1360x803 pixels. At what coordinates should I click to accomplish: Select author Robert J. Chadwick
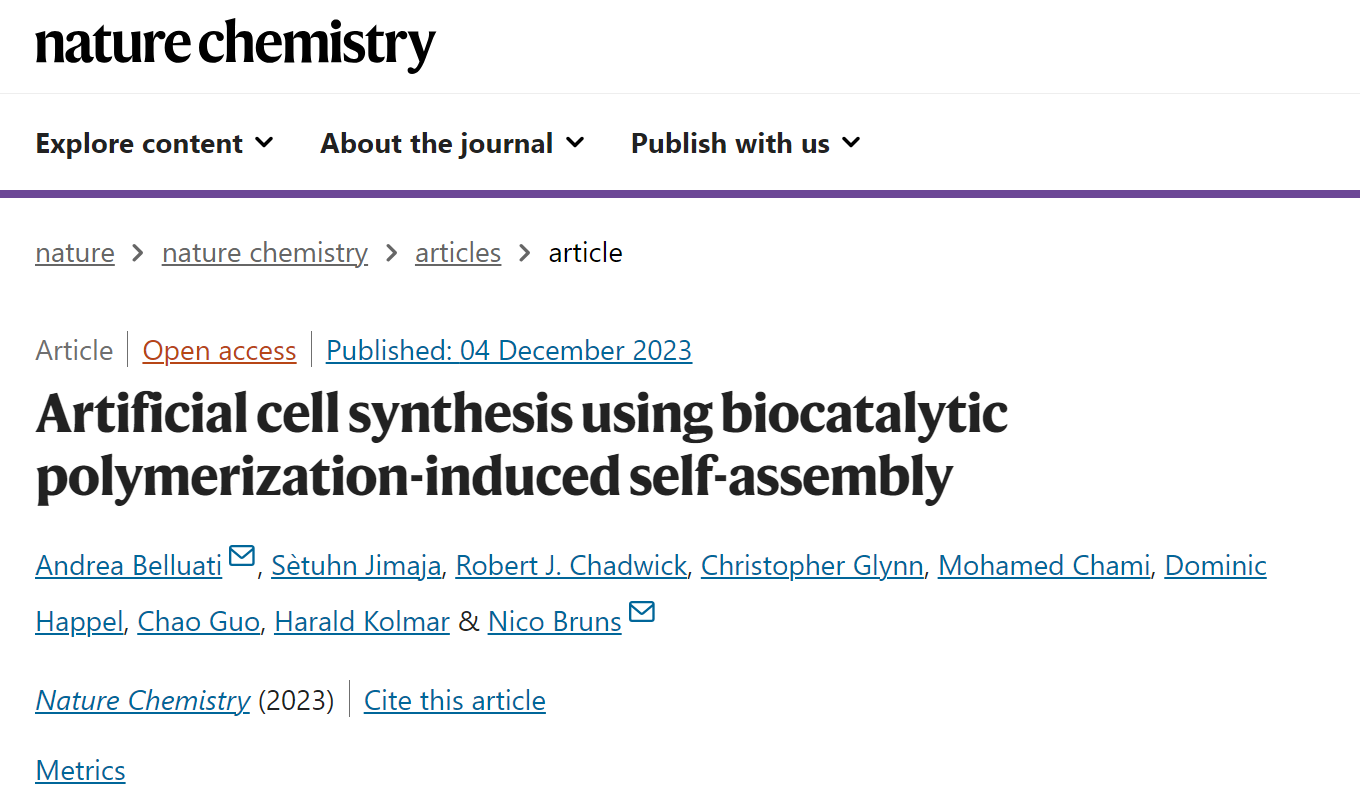(x=571, y=566)
